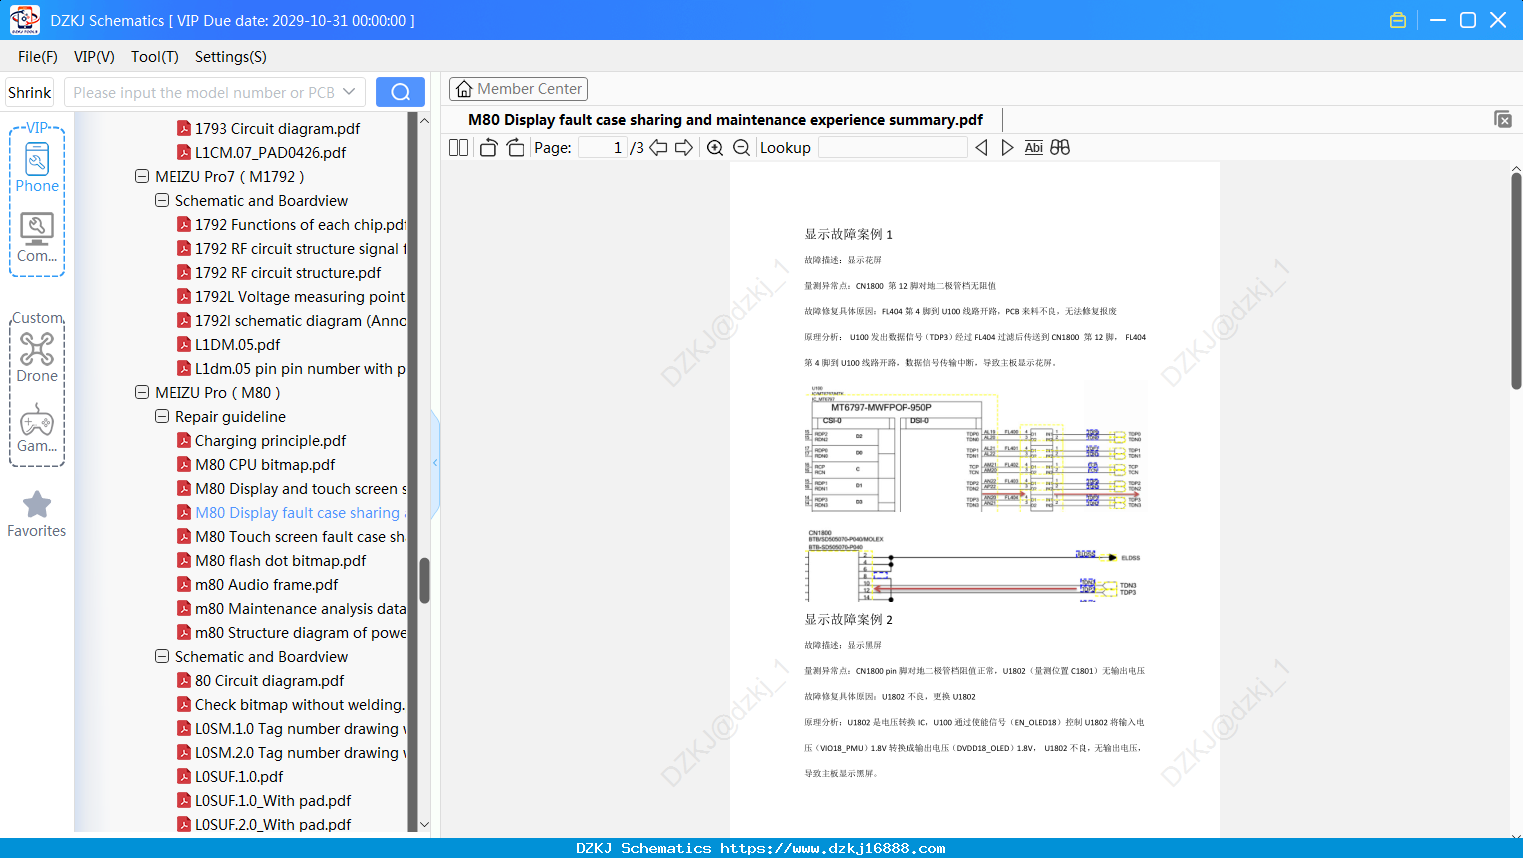Open the Tool(T) menu

point(155,57)
